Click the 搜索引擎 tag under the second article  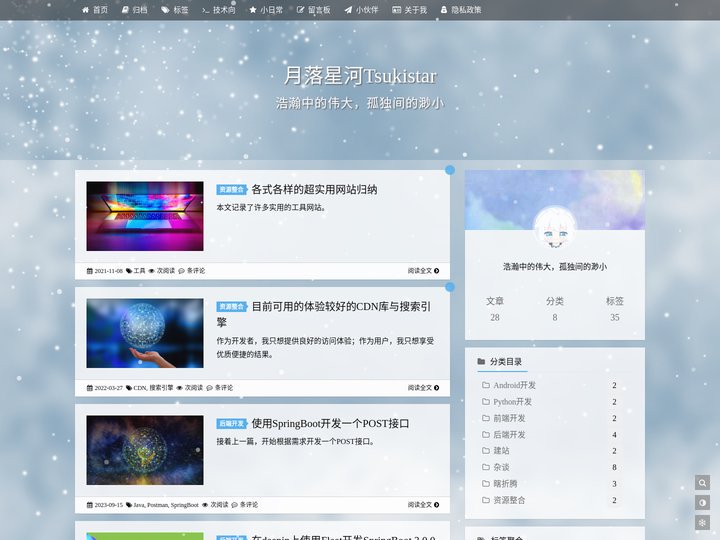pyautogui.click(x=162, y=388)
